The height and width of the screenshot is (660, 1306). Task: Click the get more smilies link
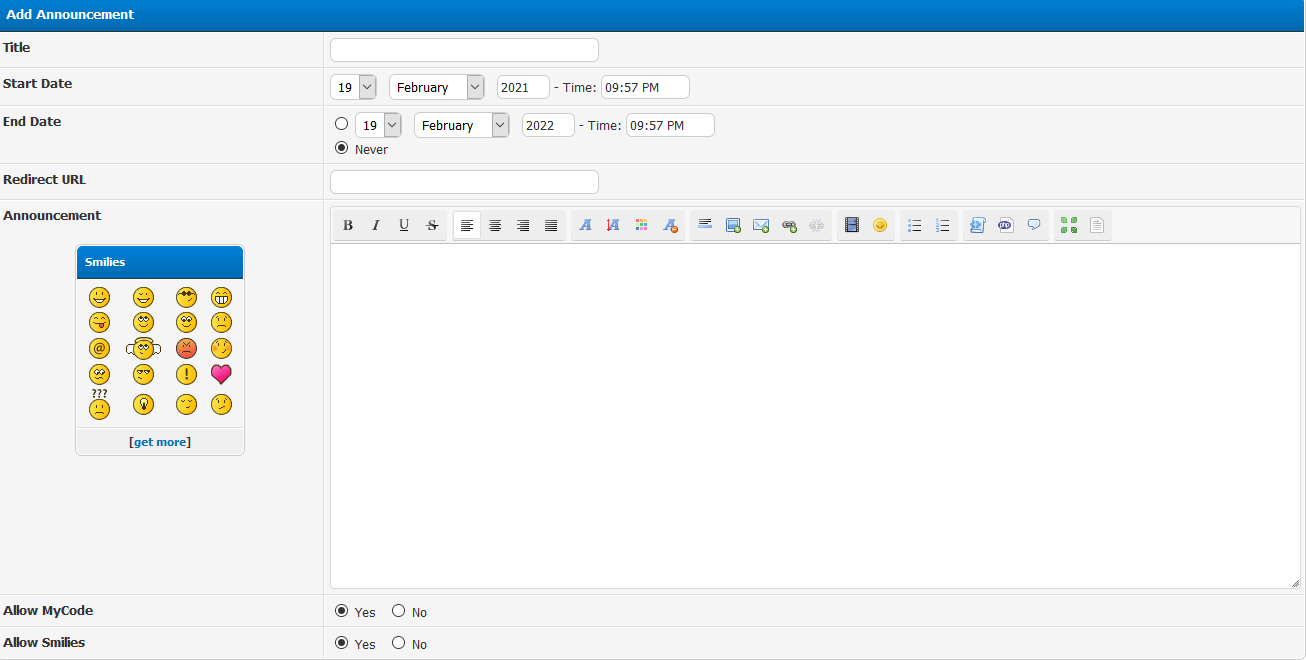pyautogui.click(x=160, y=442)
